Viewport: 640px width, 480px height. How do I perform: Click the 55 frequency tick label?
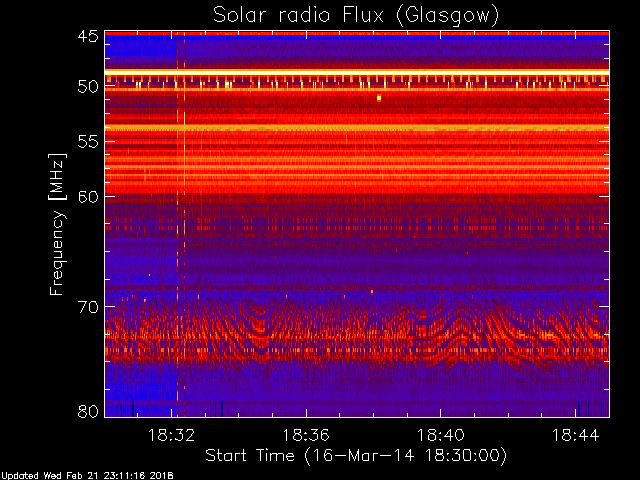(88, 142)
